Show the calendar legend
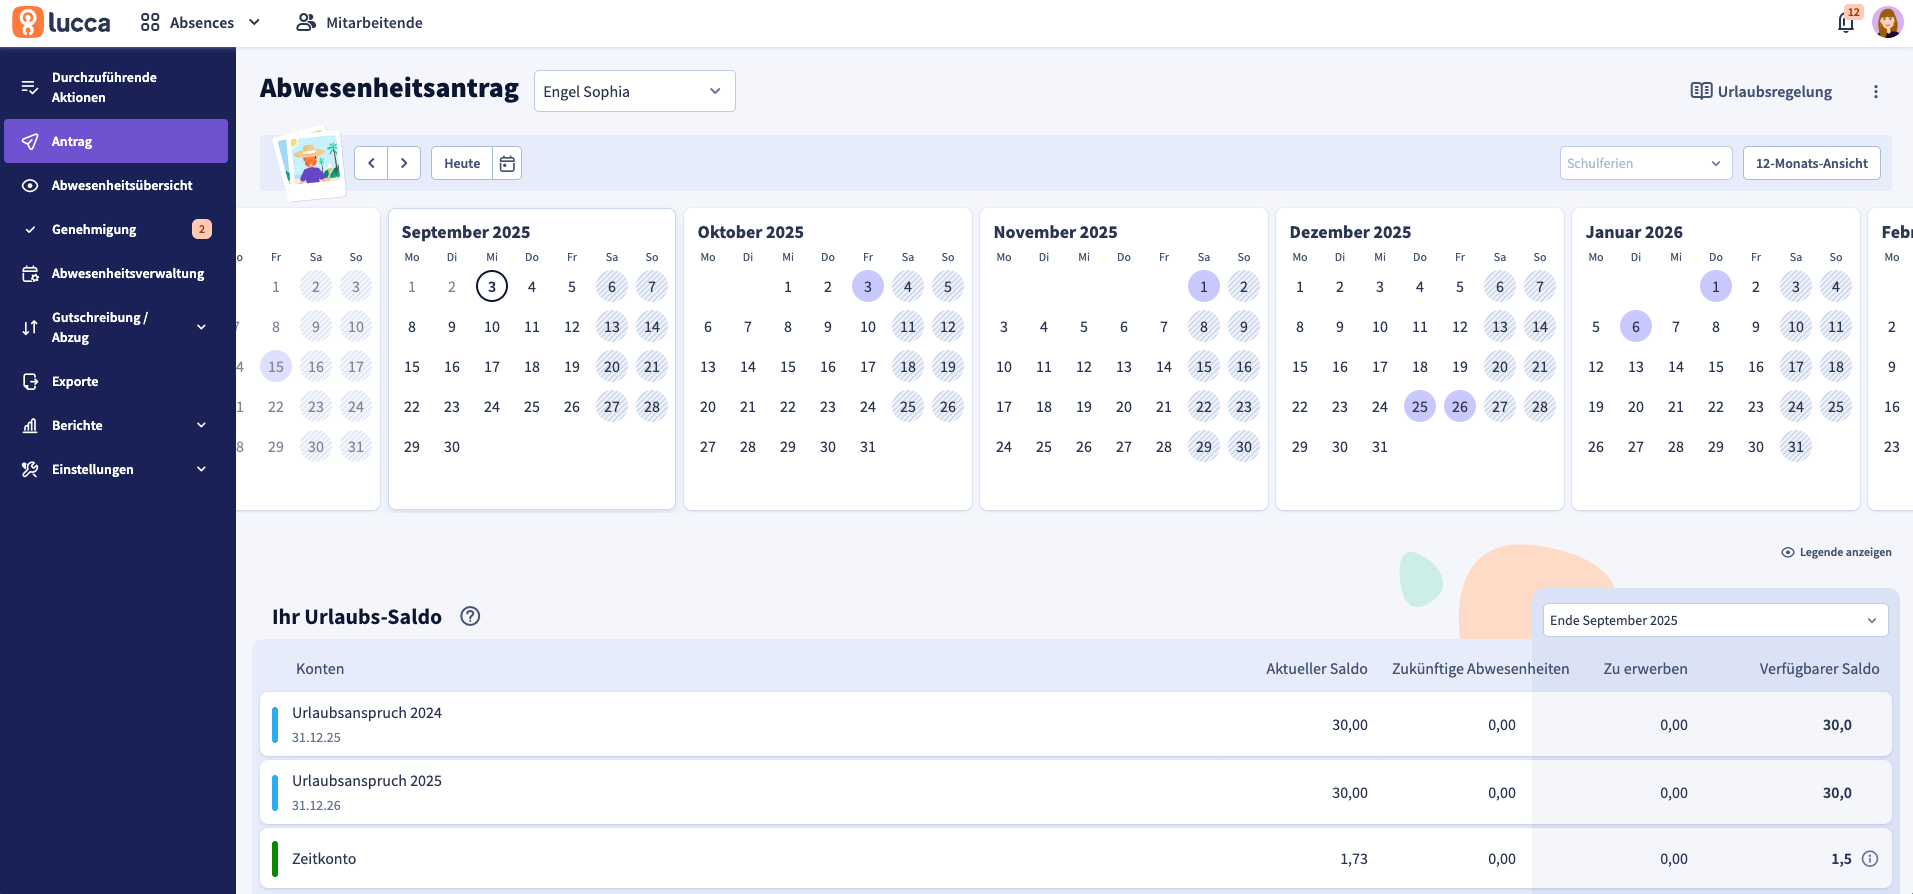Screen dimensions: 1913x894 click(x=1836, y=552)
